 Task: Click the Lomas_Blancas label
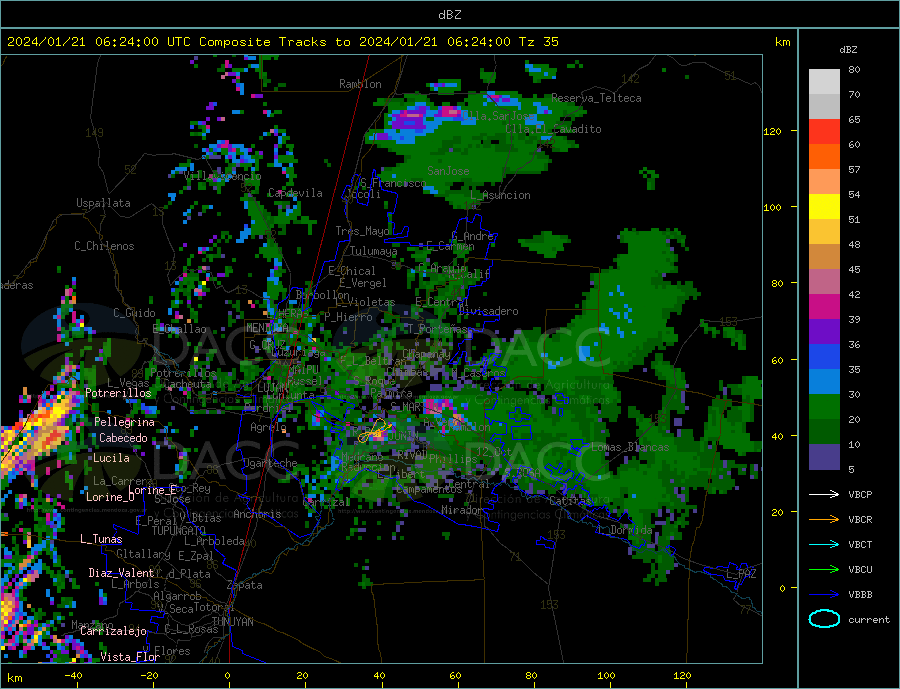pos(630,447)
